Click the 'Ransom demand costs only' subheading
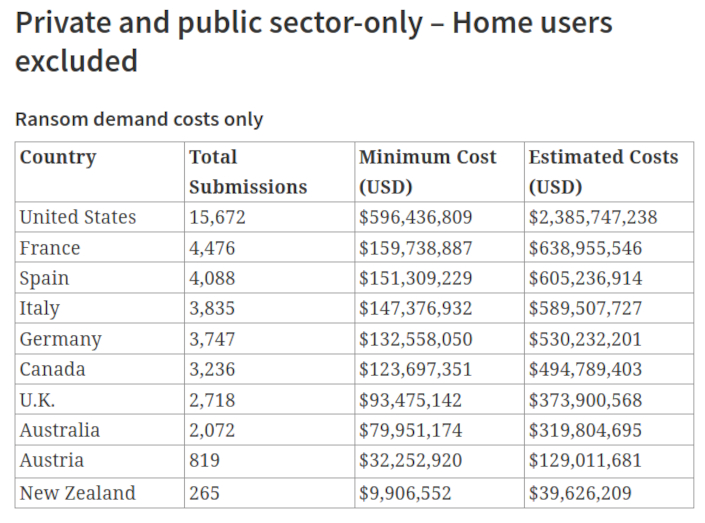Viewport: 705px width, 523px height. 139,119
